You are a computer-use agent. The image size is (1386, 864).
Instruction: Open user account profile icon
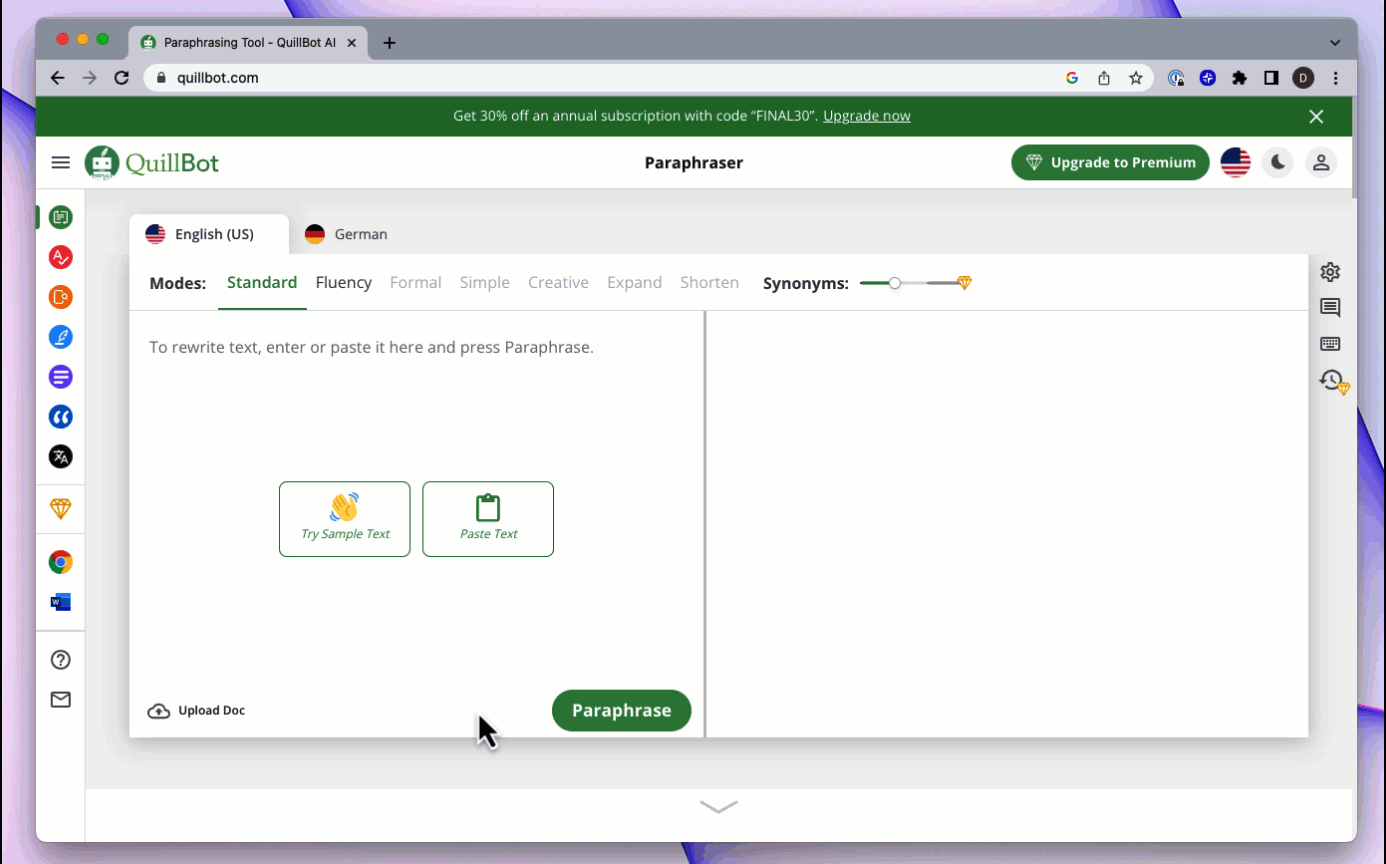[1321, 162]
